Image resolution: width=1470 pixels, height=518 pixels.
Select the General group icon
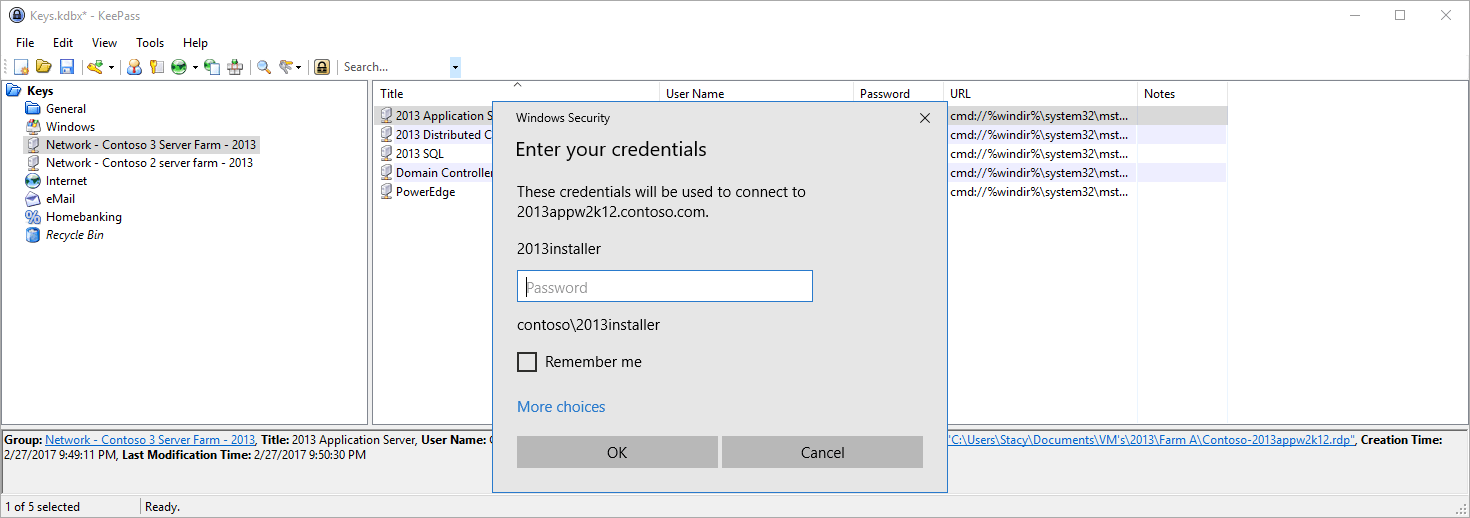coord(33,109)
